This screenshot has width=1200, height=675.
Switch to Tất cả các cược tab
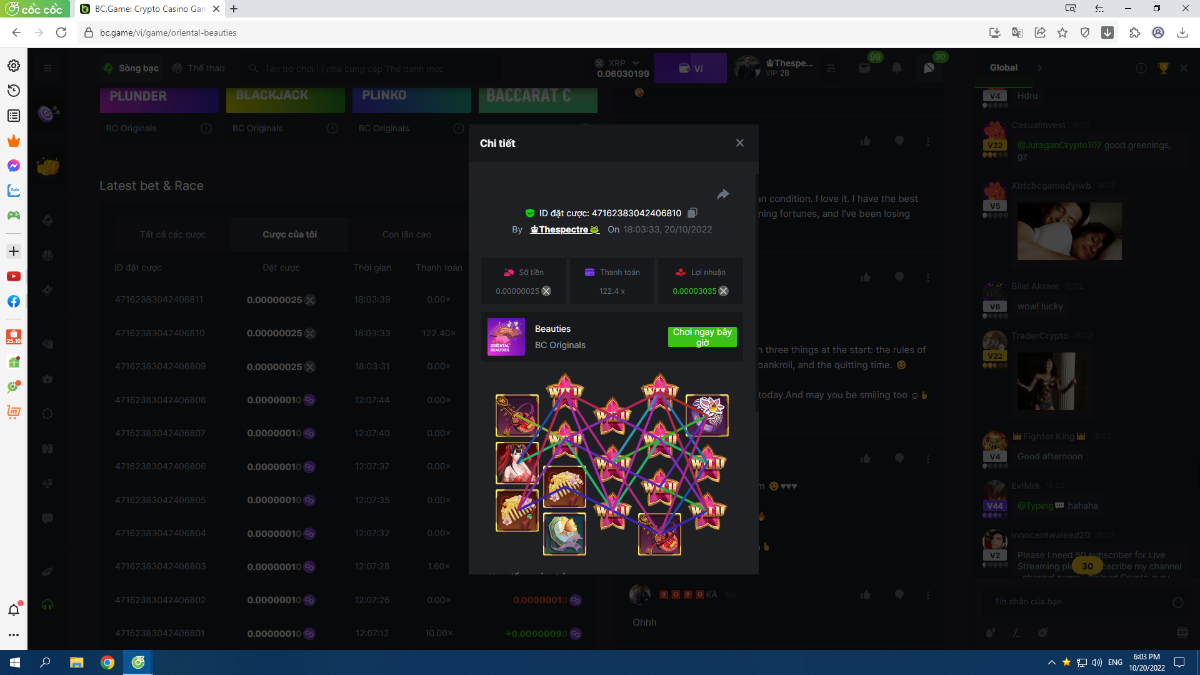point(173,234)
